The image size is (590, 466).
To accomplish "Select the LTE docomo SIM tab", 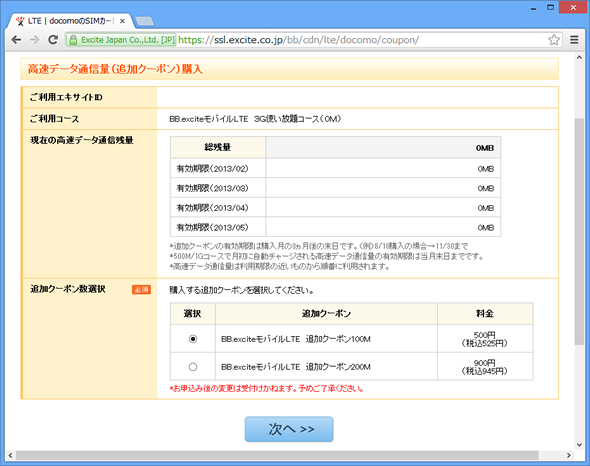I will tap(70, 21).
